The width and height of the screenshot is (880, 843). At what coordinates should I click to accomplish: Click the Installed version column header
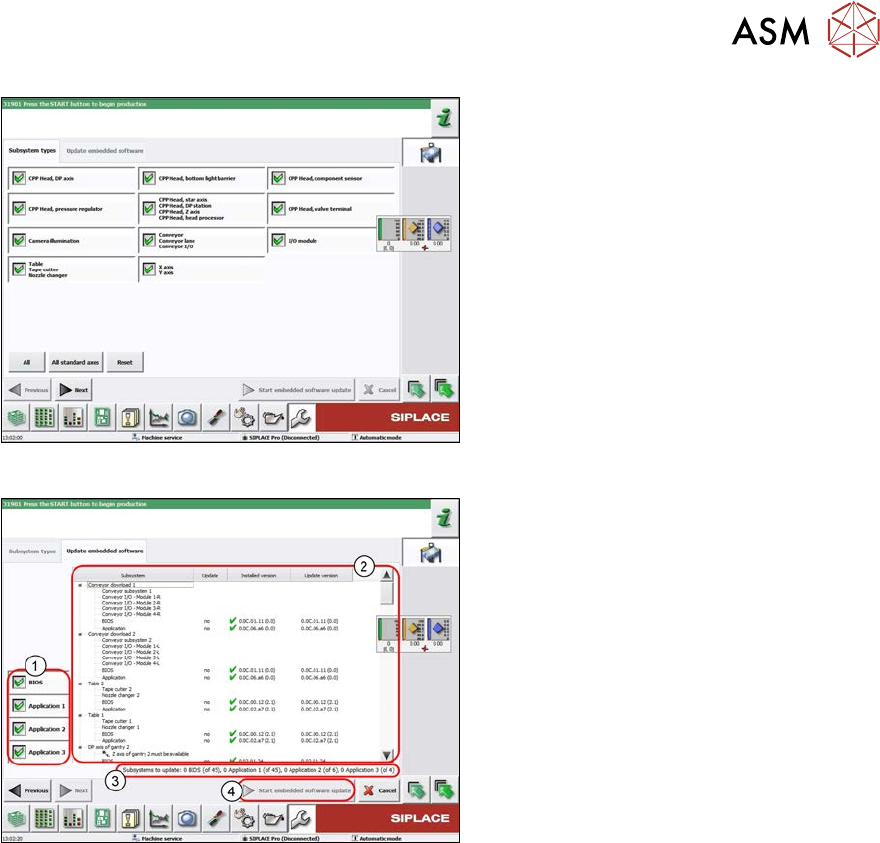point(258,575)
